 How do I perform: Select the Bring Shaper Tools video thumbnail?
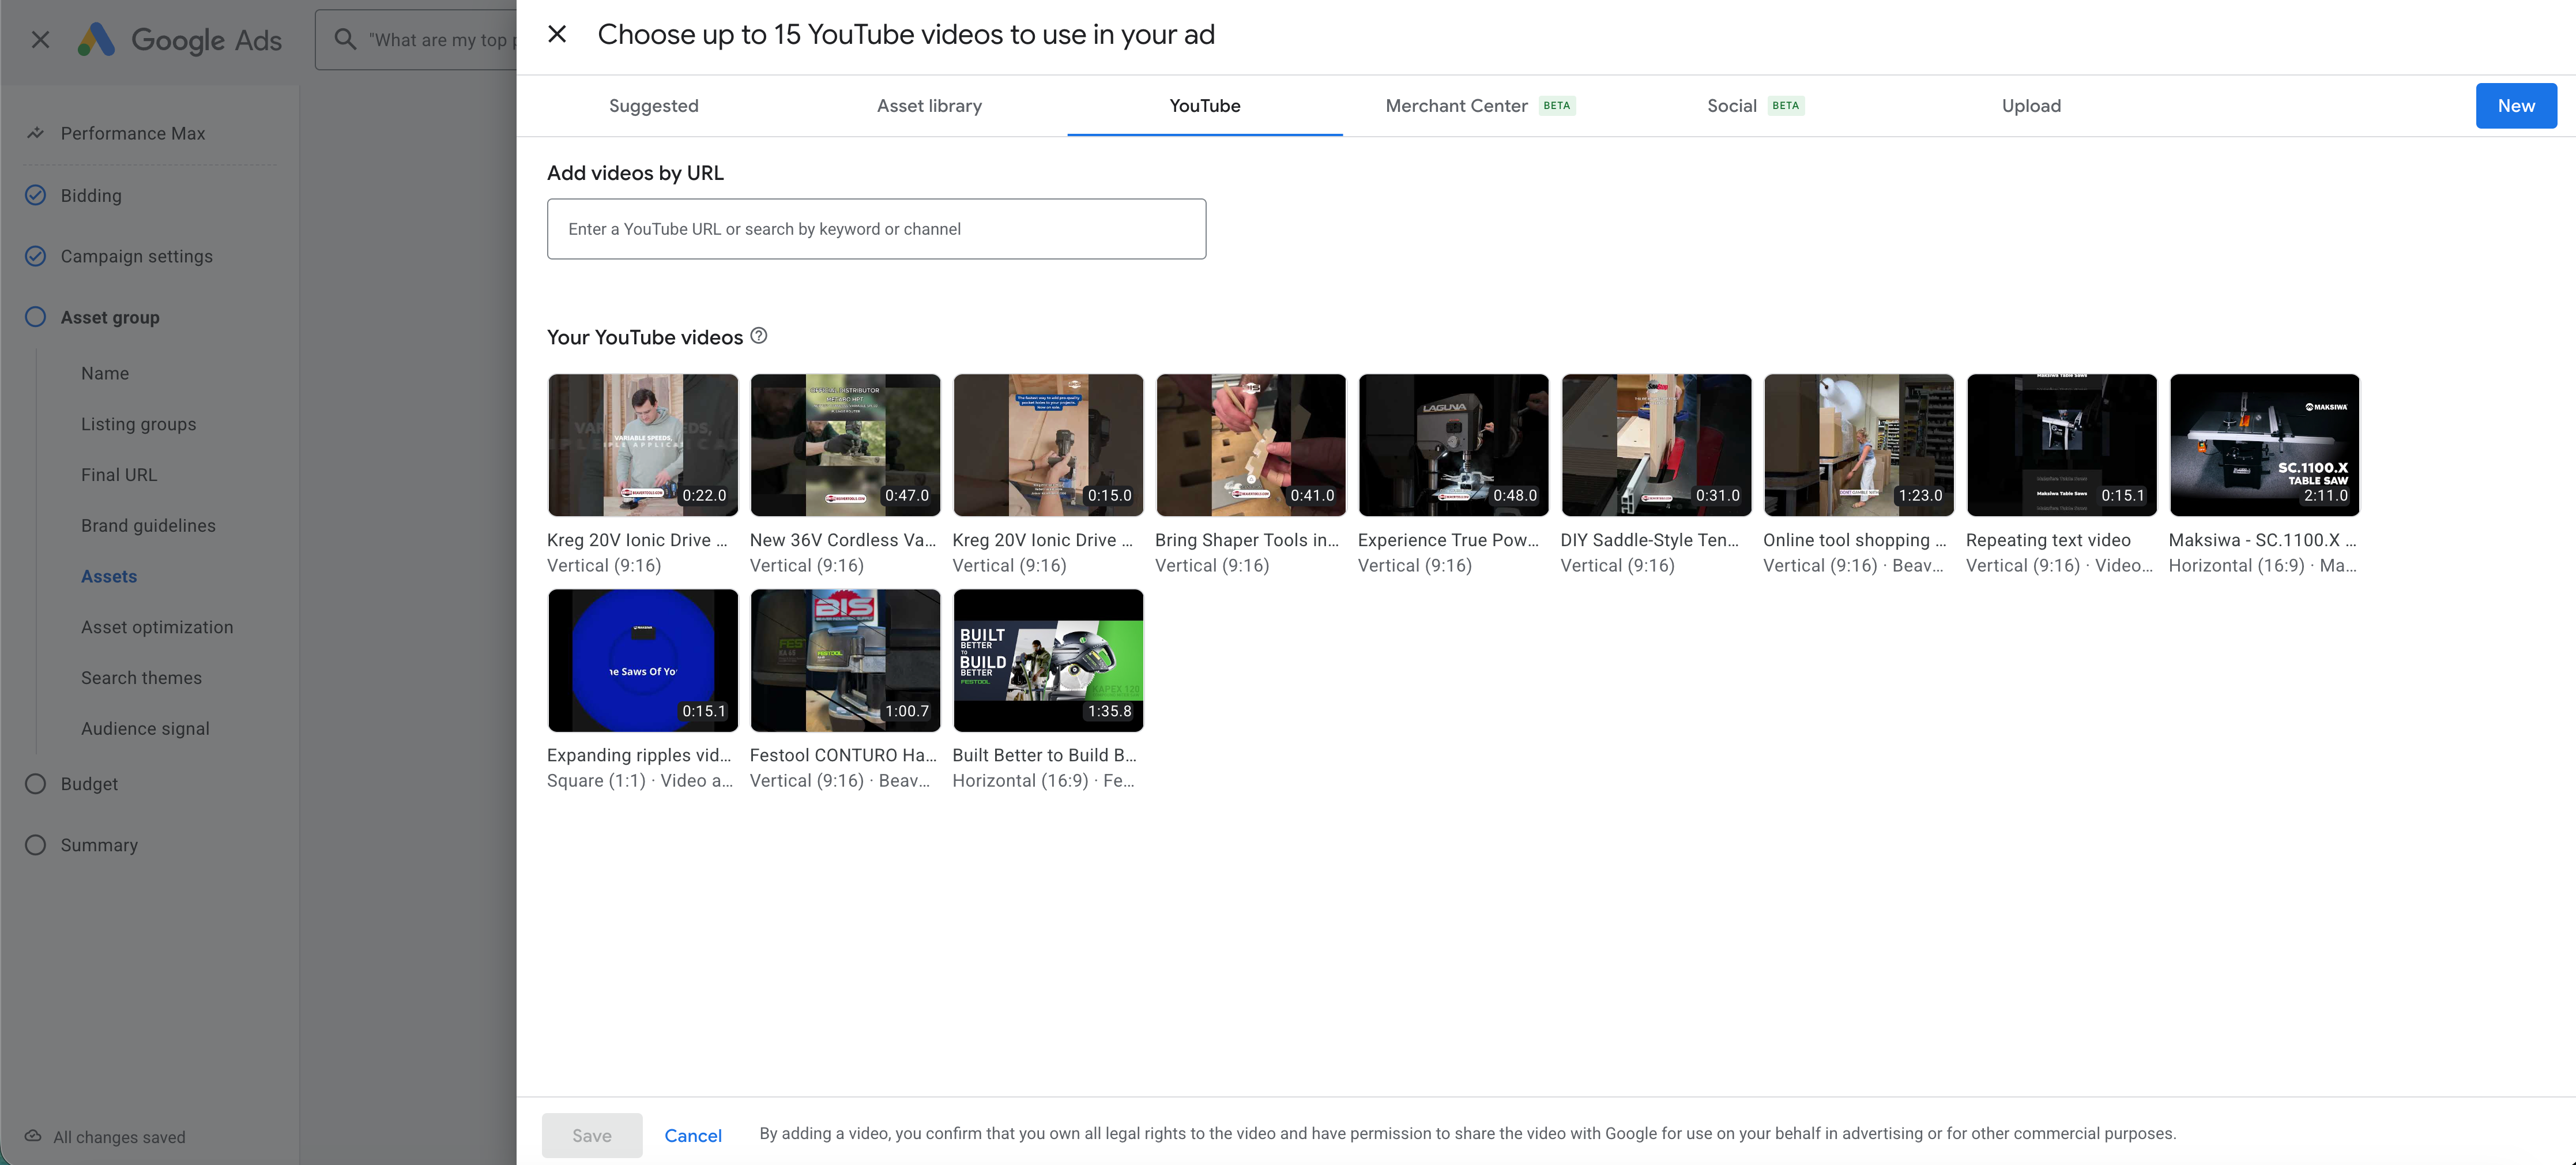(1251, 445)
